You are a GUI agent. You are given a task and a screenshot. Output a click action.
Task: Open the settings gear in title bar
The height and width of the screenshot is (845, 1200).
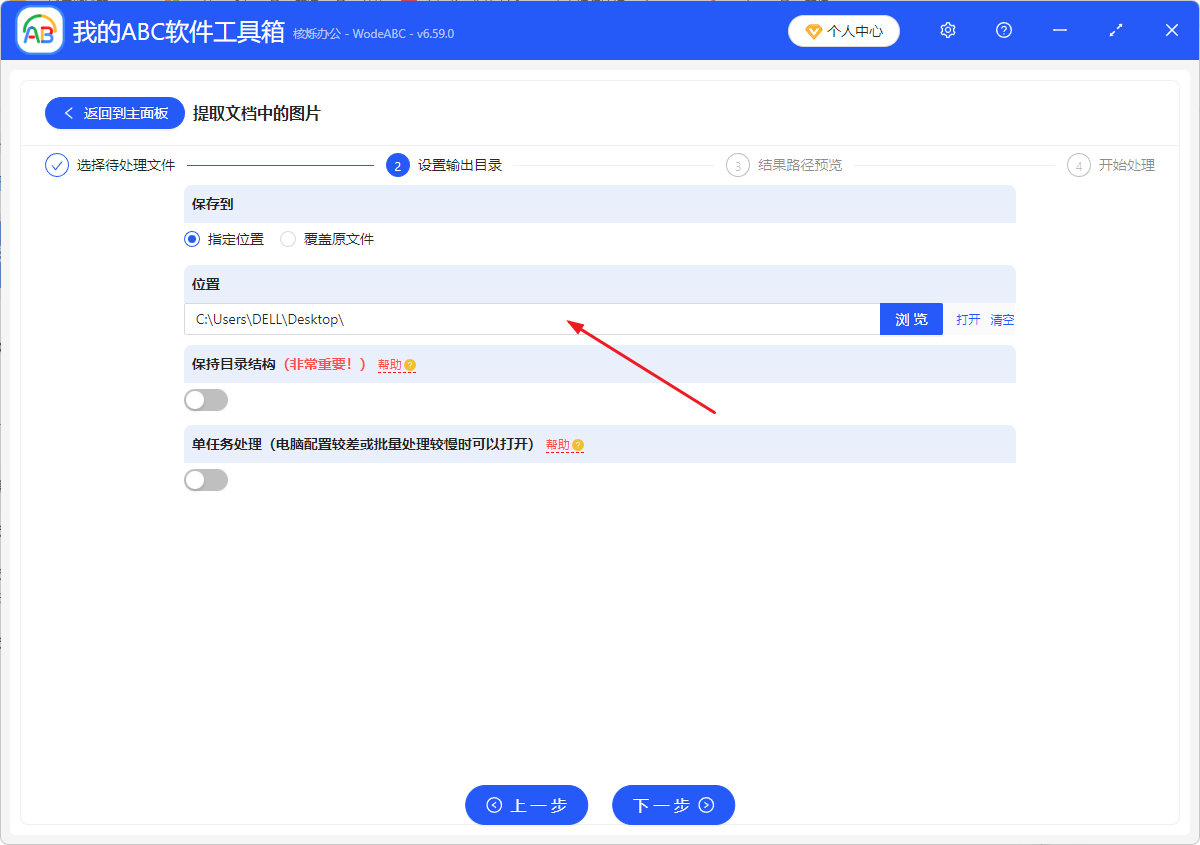(947, 30)
